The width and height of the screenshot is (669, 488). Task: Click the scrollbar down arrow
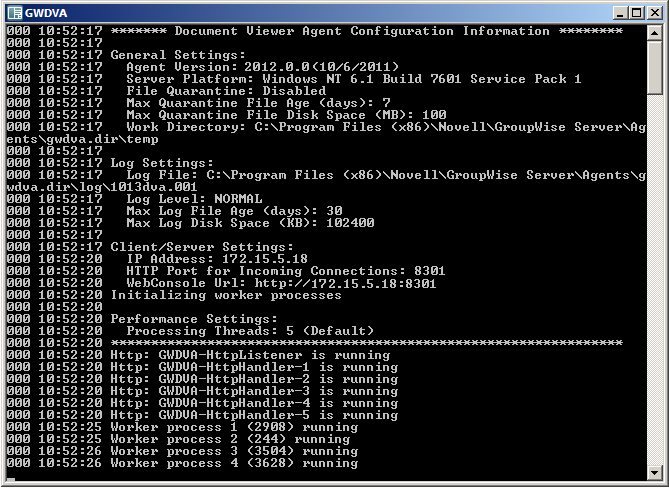point(654,472)
